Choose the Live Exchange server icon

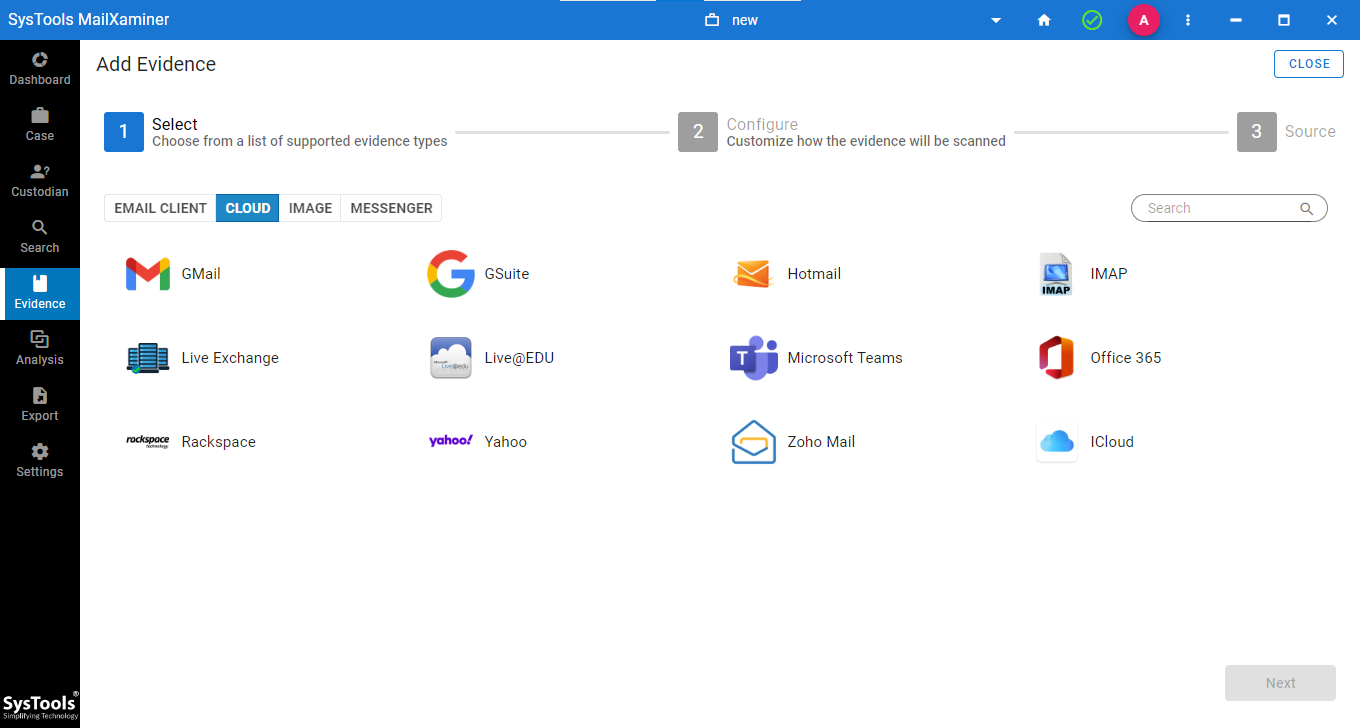[148, 358]
